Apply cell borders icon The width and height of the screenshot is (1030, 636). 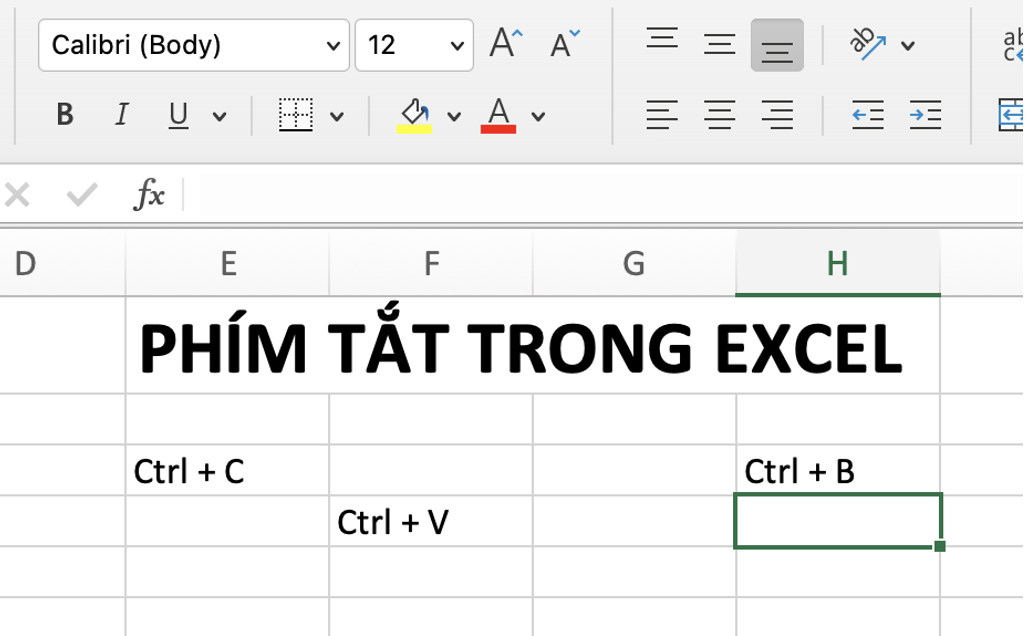click(296, 115)
